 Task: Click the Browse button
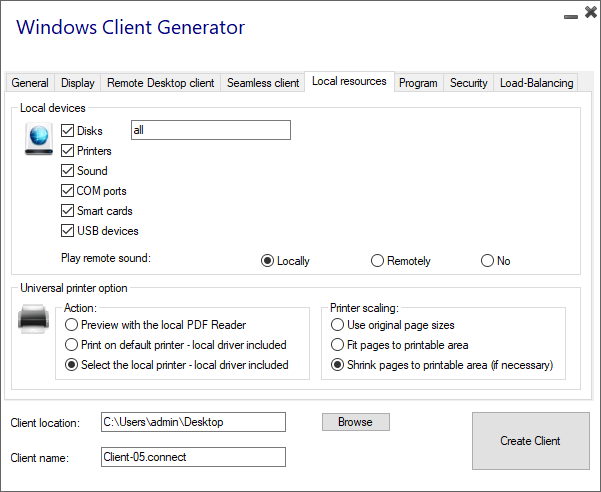tap(355, 422)
